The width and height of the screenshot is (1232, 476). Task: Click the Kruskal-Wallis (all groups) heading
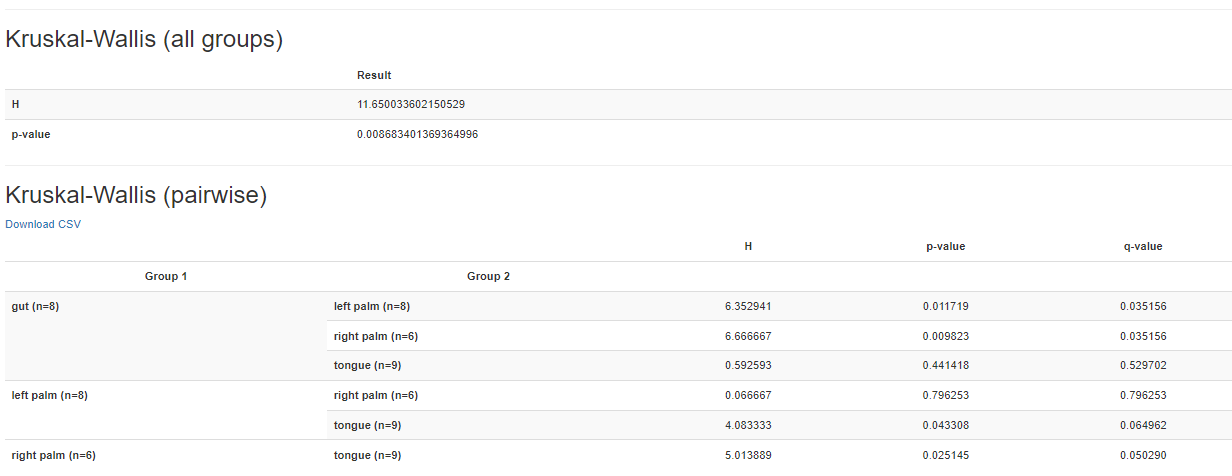144,40
